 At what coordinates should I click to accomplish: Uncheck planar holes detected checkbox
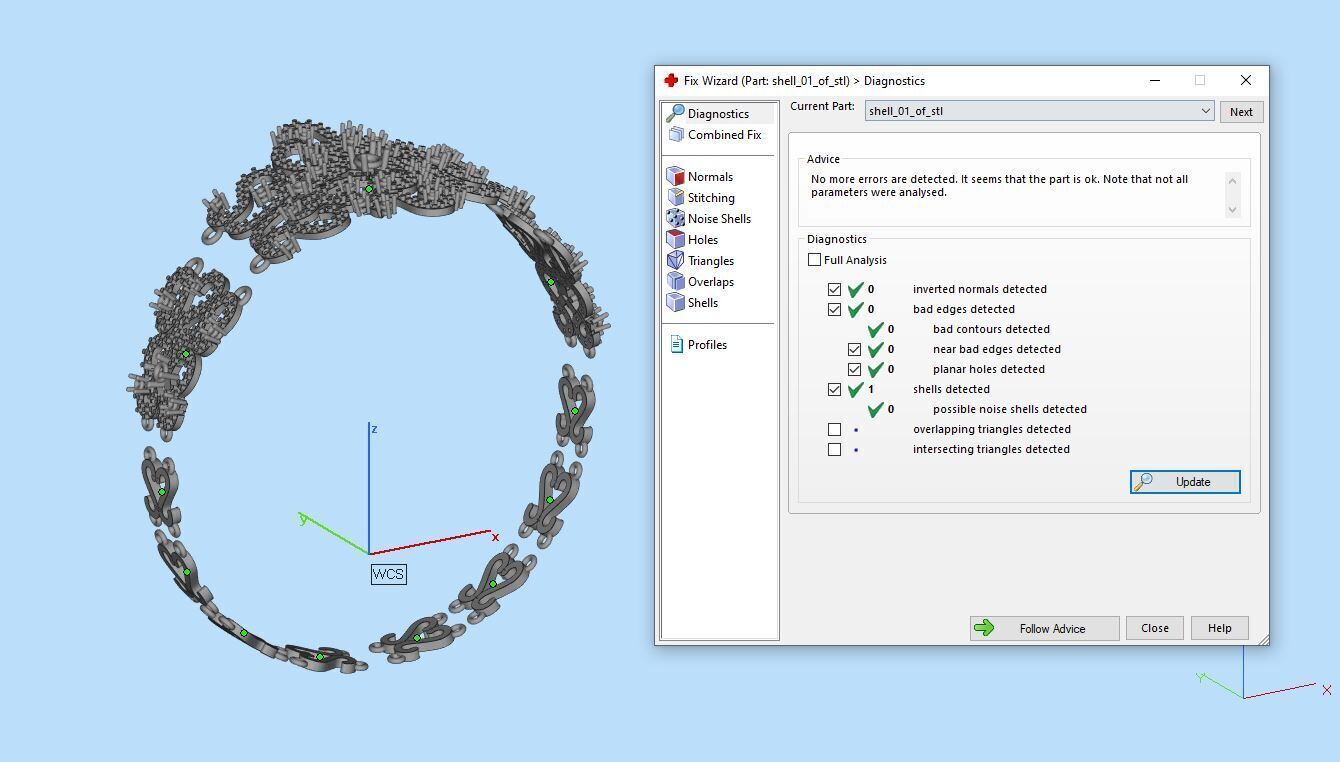coord(855,369)
